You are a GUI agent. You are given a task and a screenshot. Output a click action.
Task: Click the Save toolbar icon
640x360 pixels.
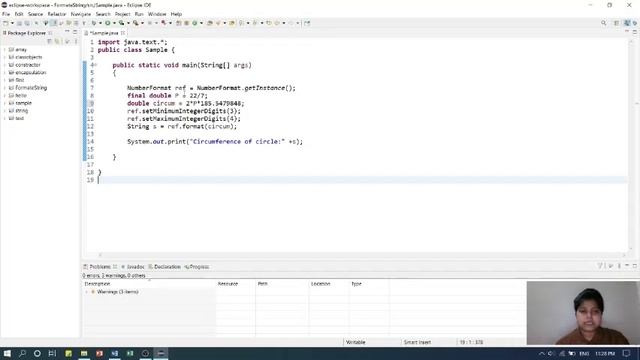tap(19, 23)
